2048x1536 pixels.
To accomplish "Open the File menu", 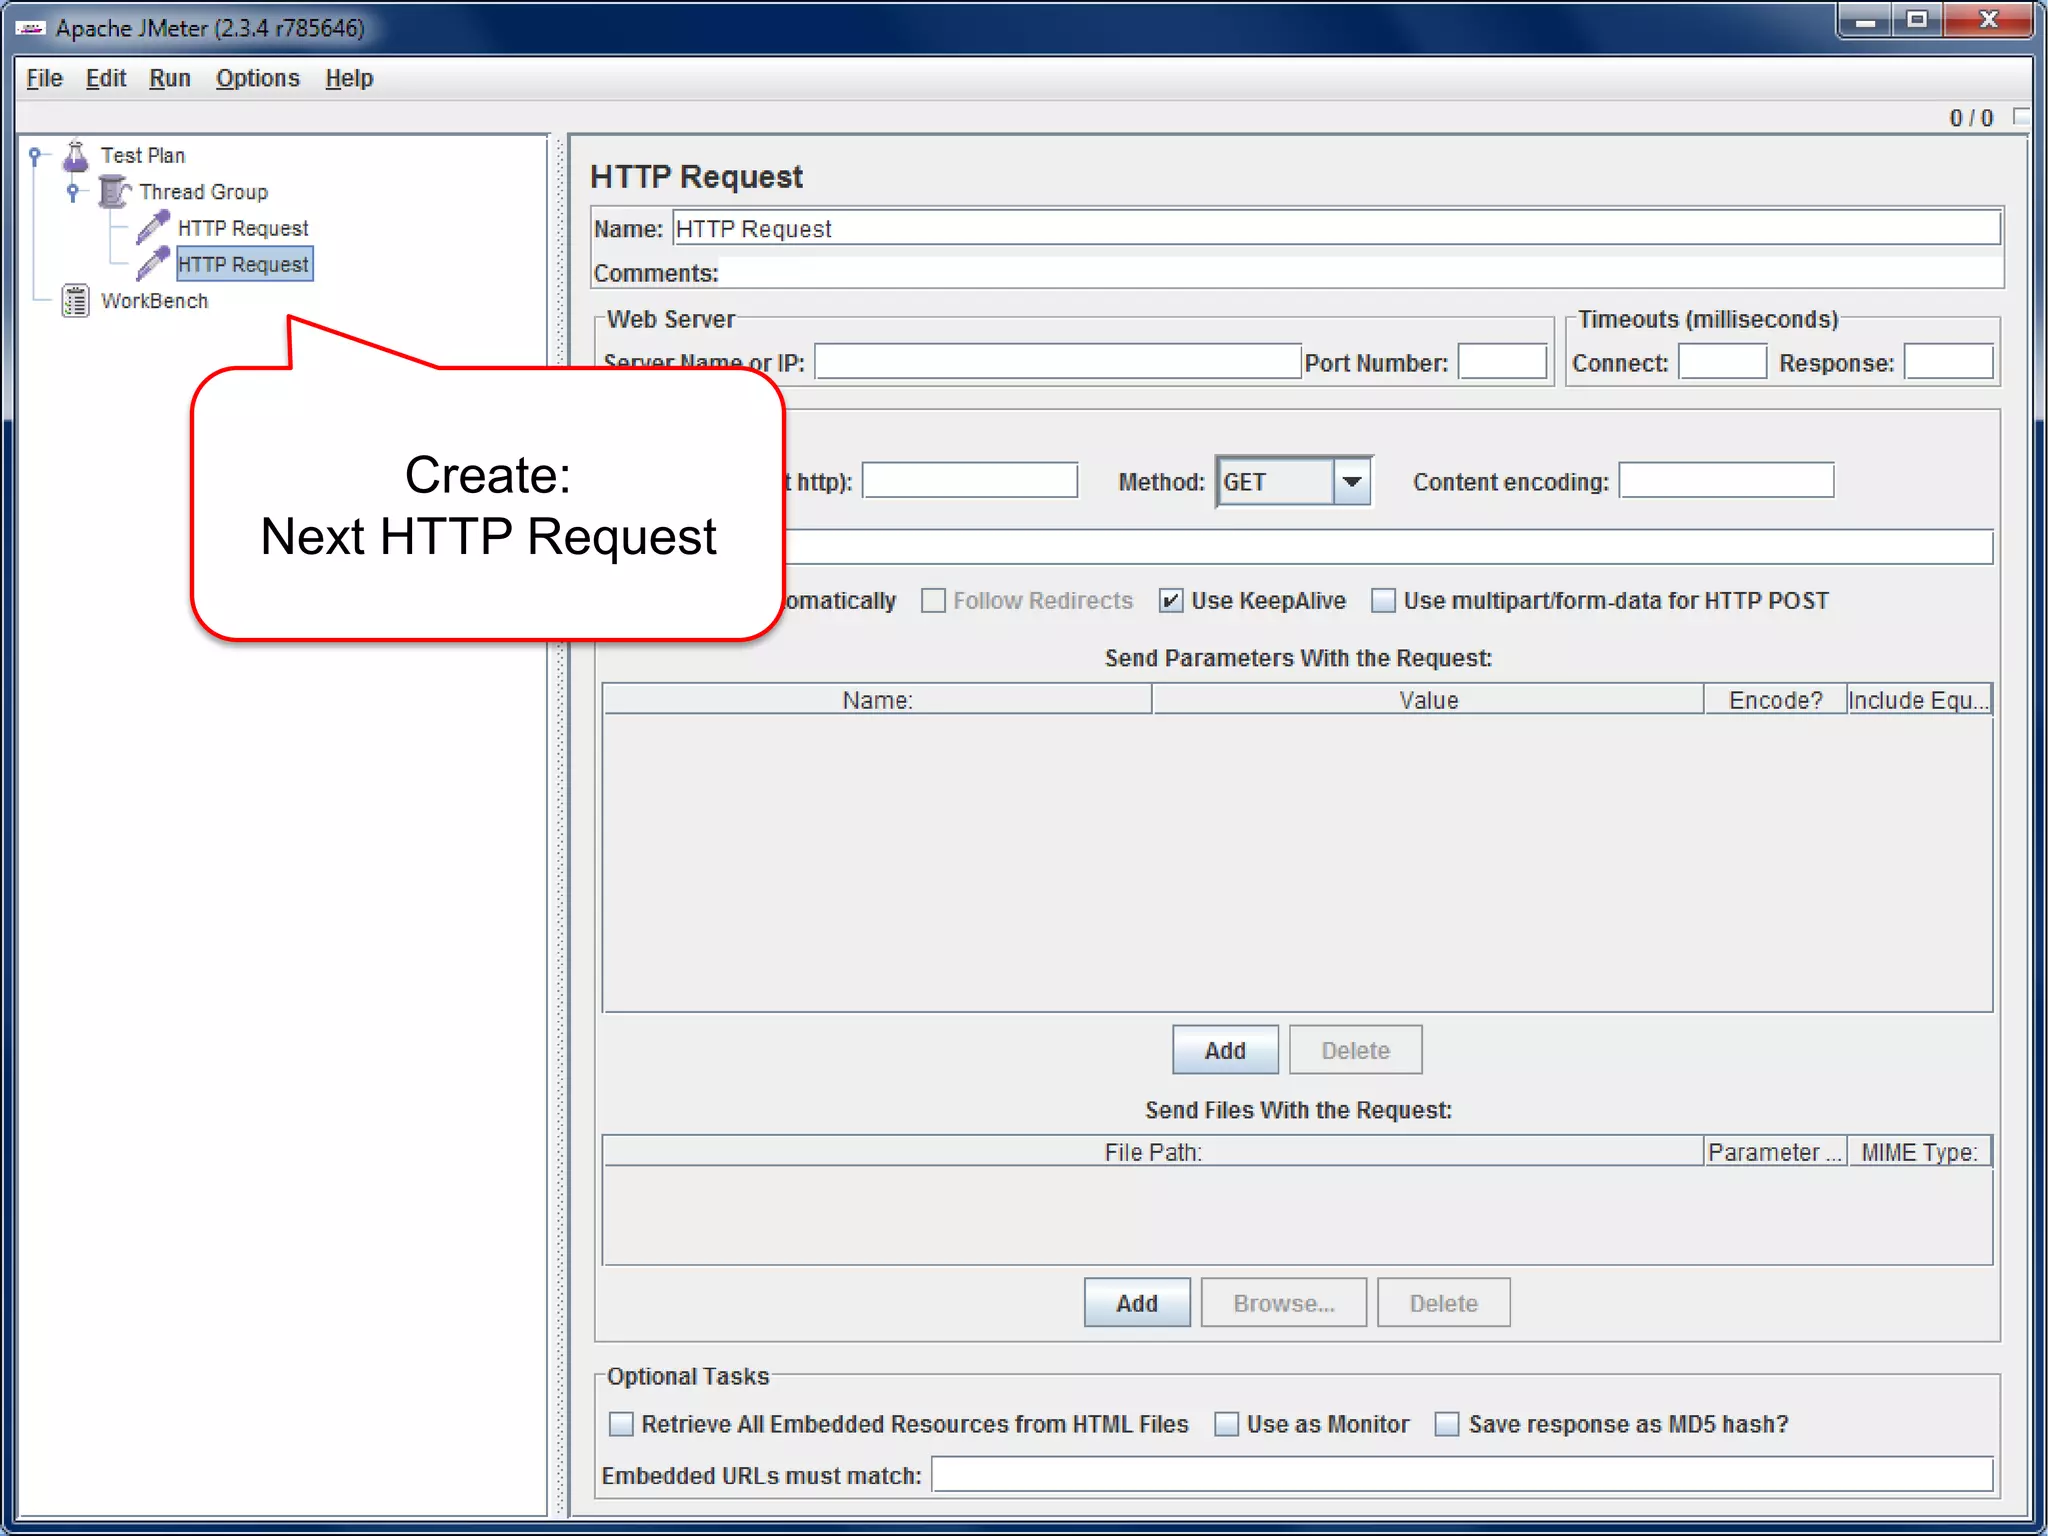I will click(x=44, y=78).
